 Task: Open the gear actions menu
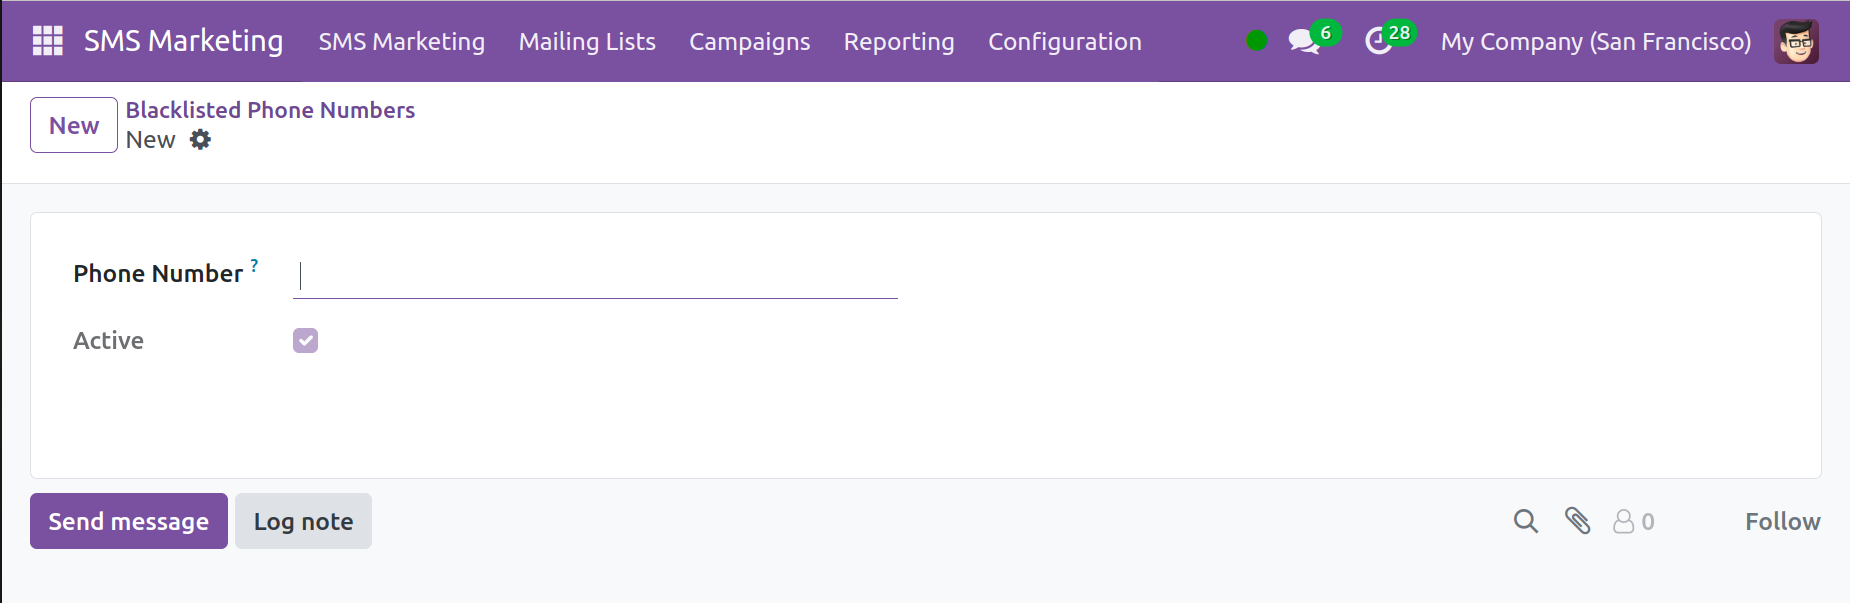pos(201,140)
